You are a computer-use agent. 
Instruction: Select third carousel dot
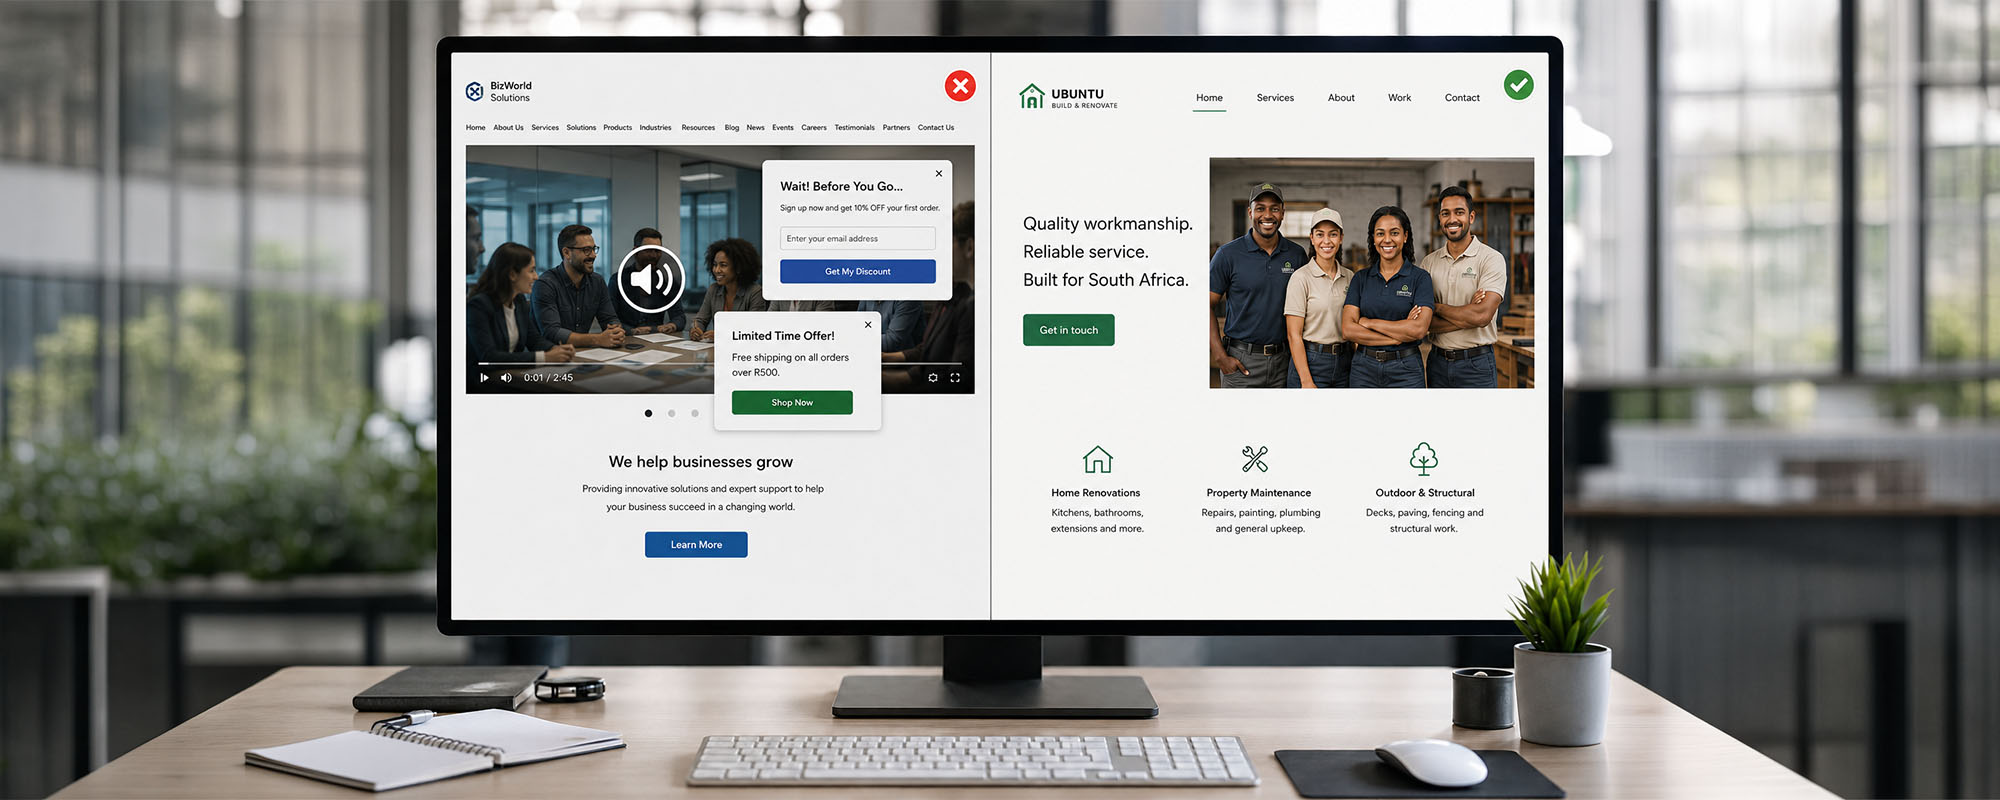pos(695,413)
